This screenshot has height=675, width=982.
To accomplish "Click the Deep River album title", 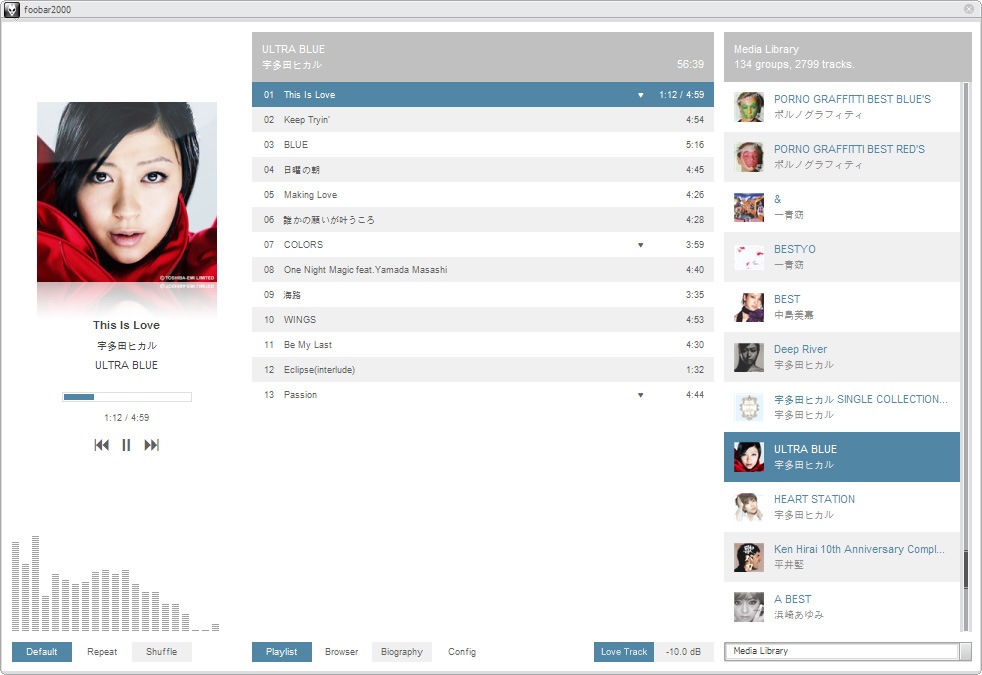I will pos(800,349).
